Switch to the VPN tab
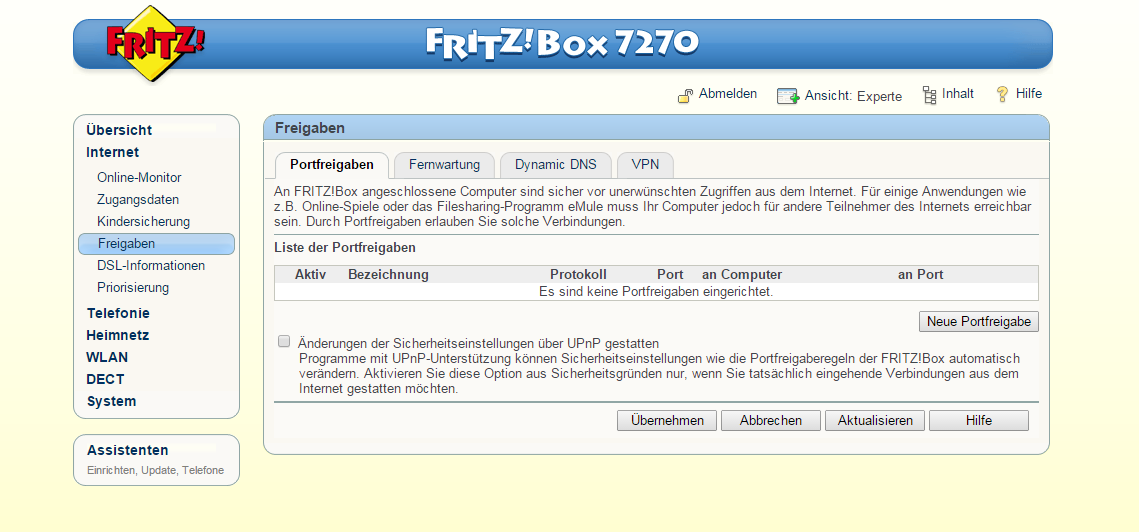The width and height of the screenshot is (1139, 532). click(645, 165)
